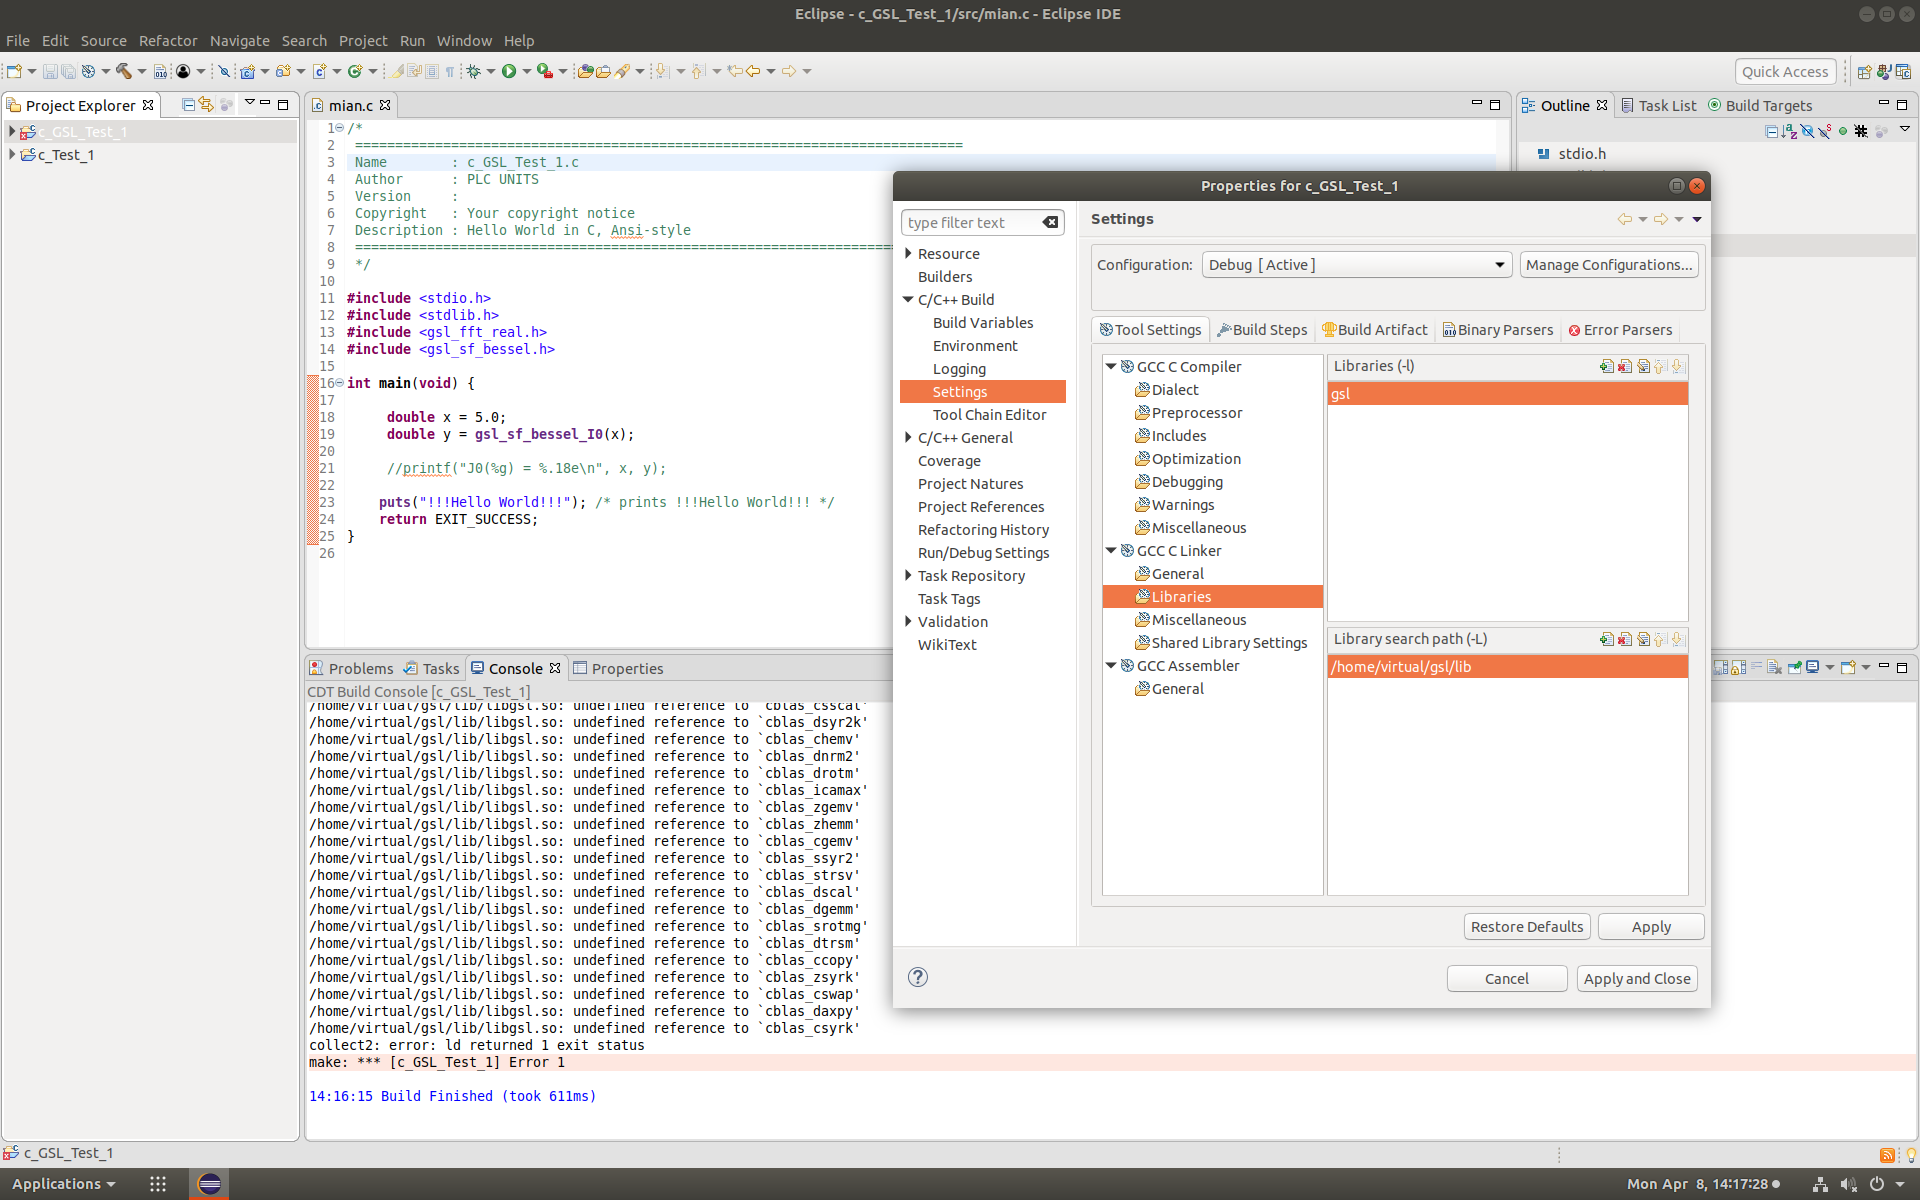Image resolution: width=1920 pixels, height=1200 pixels.
Task: Click the Apply button
Action: pyautogui.click(x=1651, y=927)
